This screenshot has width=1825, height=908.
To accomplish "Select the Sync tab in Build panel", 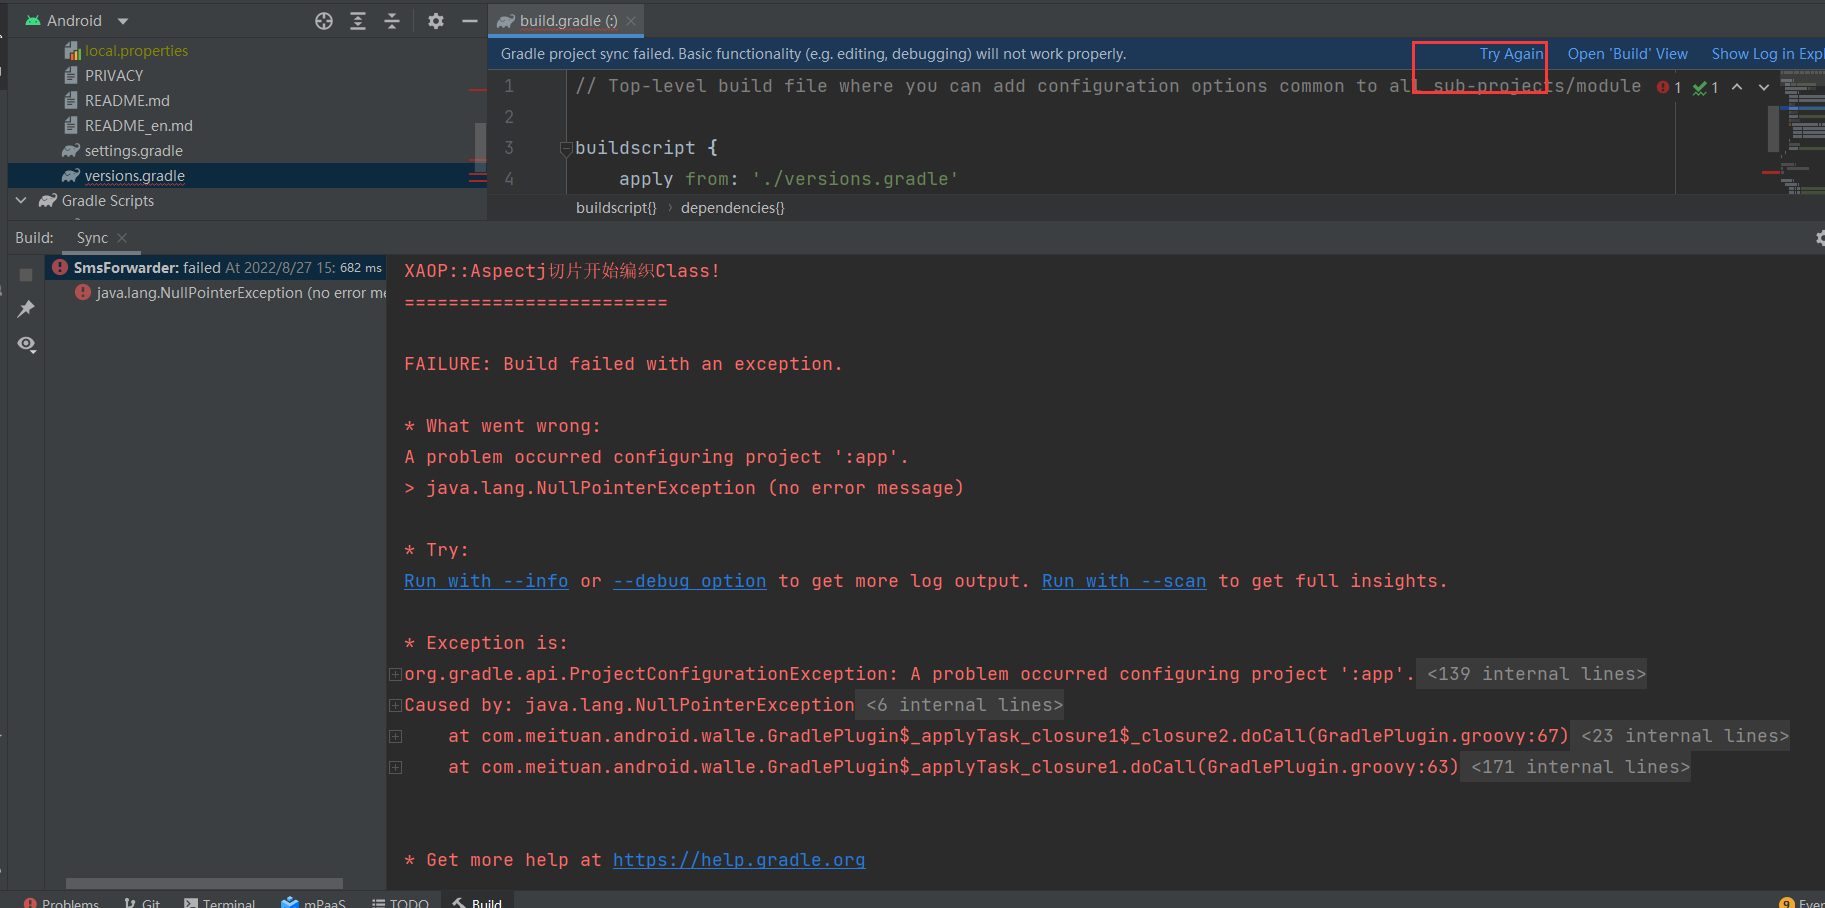I will [x=91, y=237].
